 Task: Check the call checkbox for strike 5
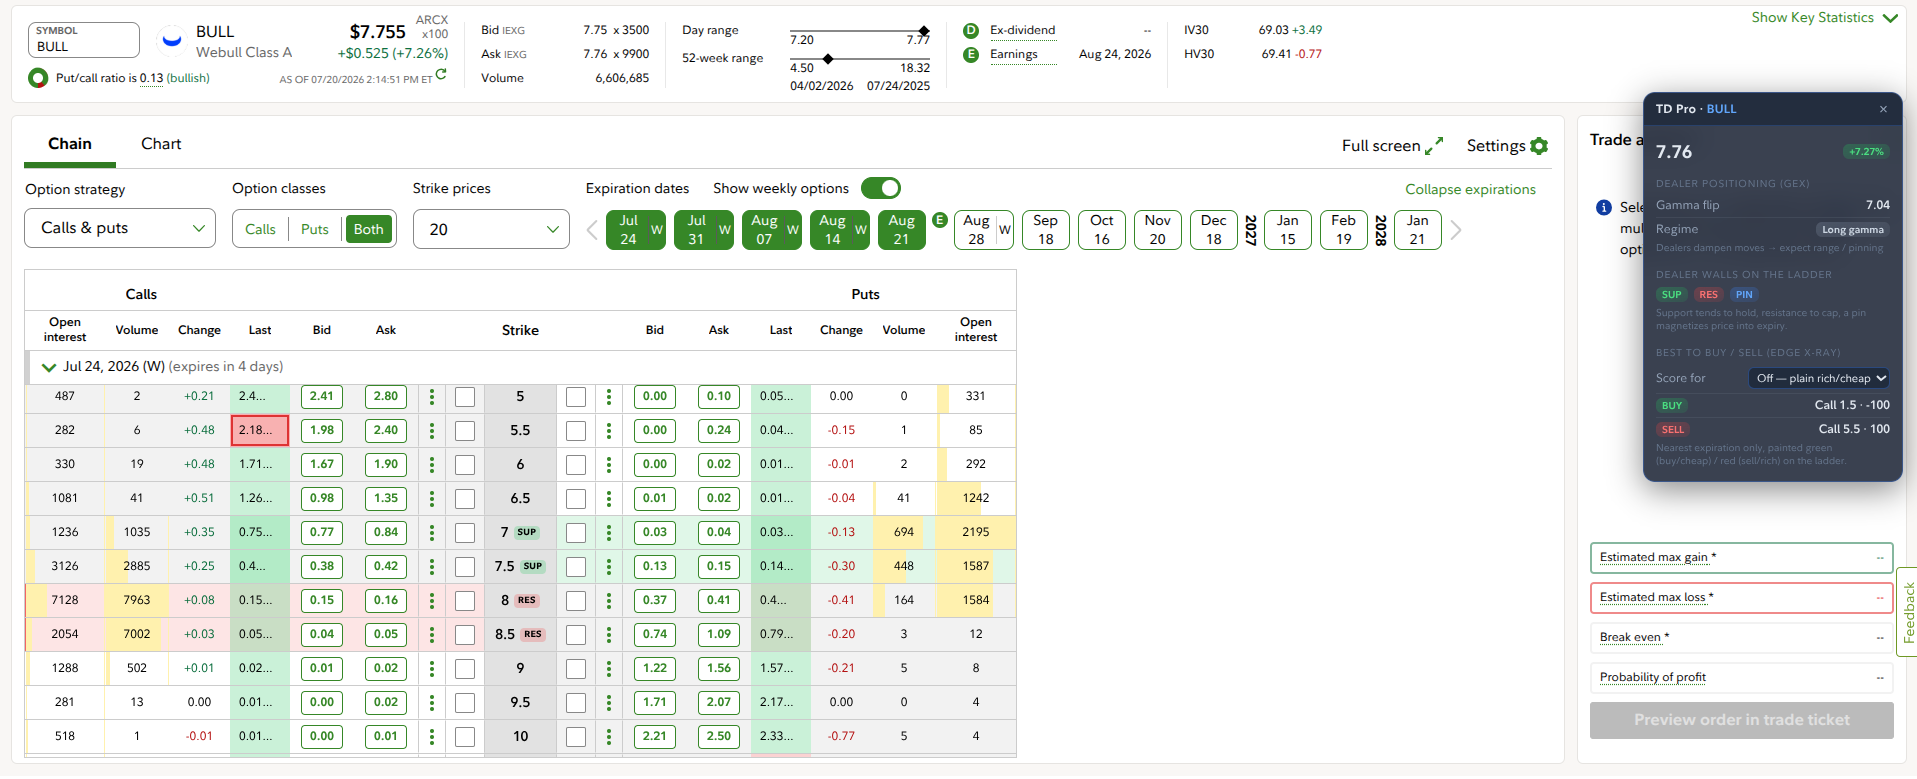point(465,397)
